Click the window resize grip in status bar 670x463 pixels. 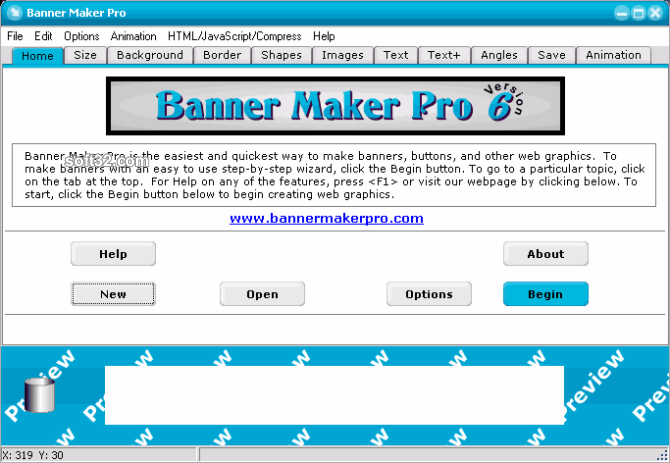pyautogui.click(x=664, y=456)
